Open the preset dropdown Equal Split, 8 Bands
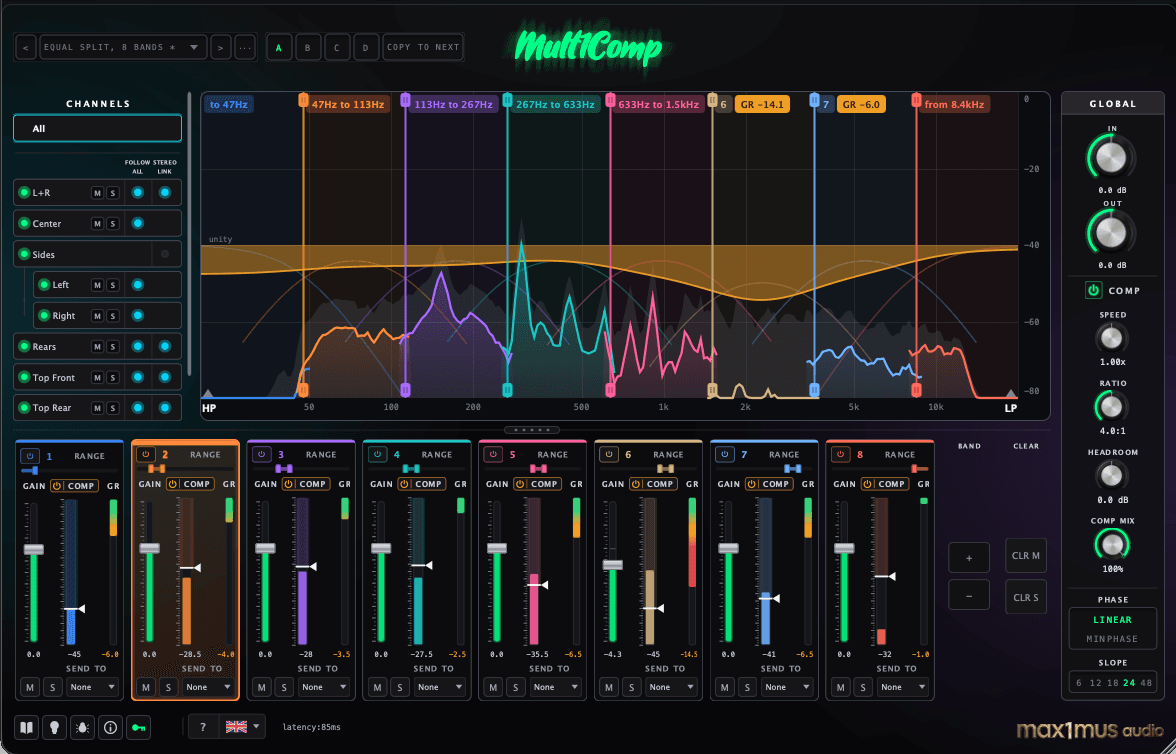The height and width of the screenshot is (754, 1176). (x=123, y=47)
